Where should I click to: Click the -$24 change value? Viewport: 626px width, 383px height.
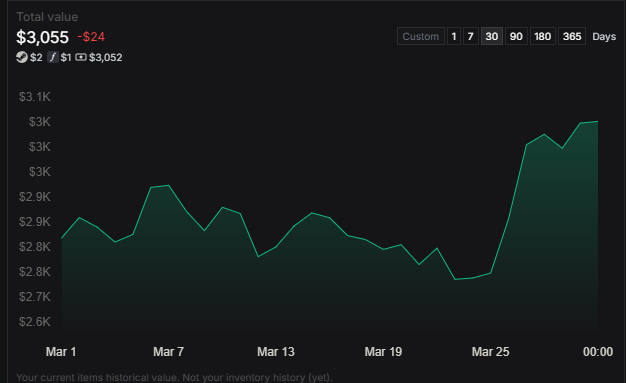click(x=91, y=37)
